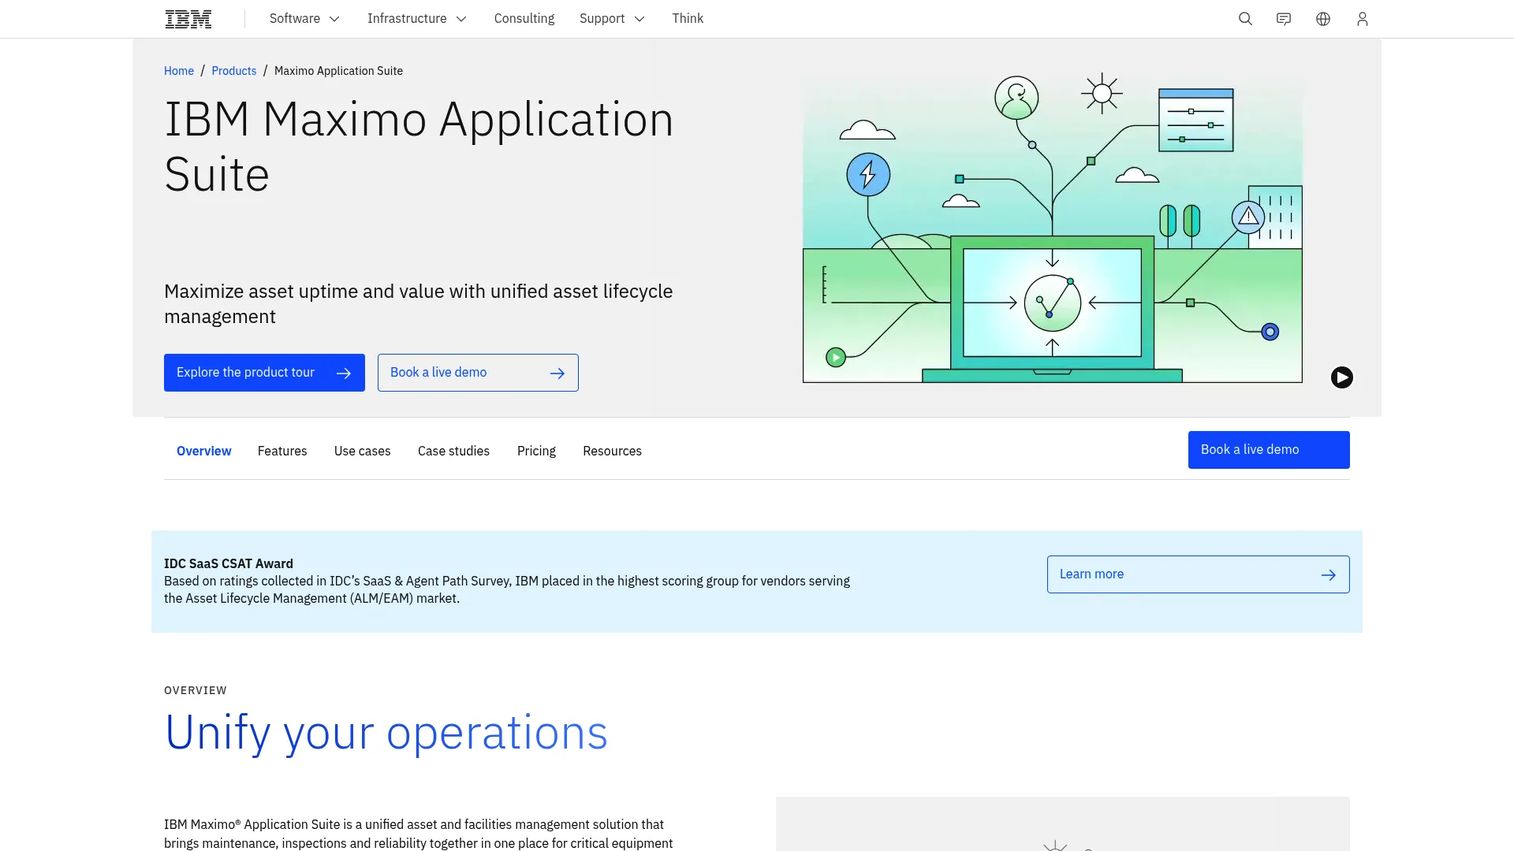Open the globe region selector
1514x851 pixels.
pyautogui.click(x=1323, y=19)
